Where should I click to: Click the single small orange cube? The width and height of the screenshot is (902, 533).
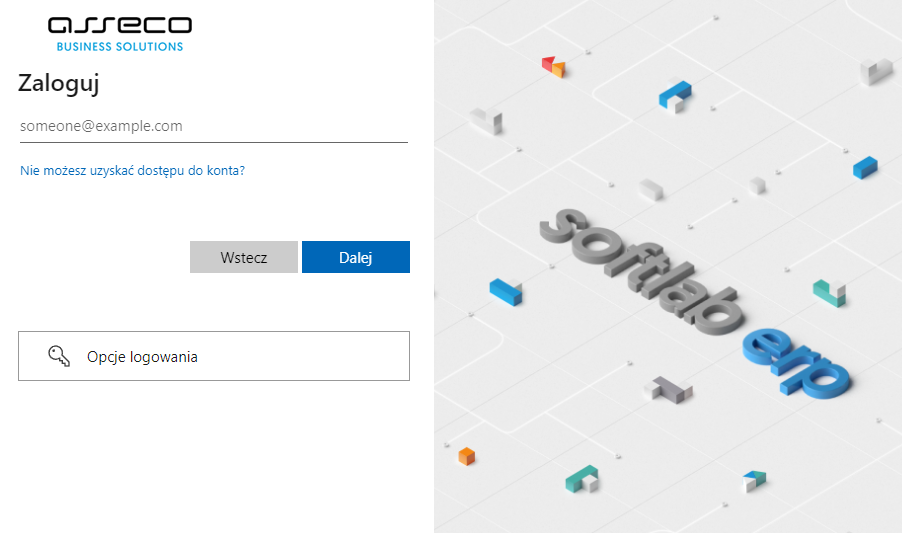coord(466,456)
